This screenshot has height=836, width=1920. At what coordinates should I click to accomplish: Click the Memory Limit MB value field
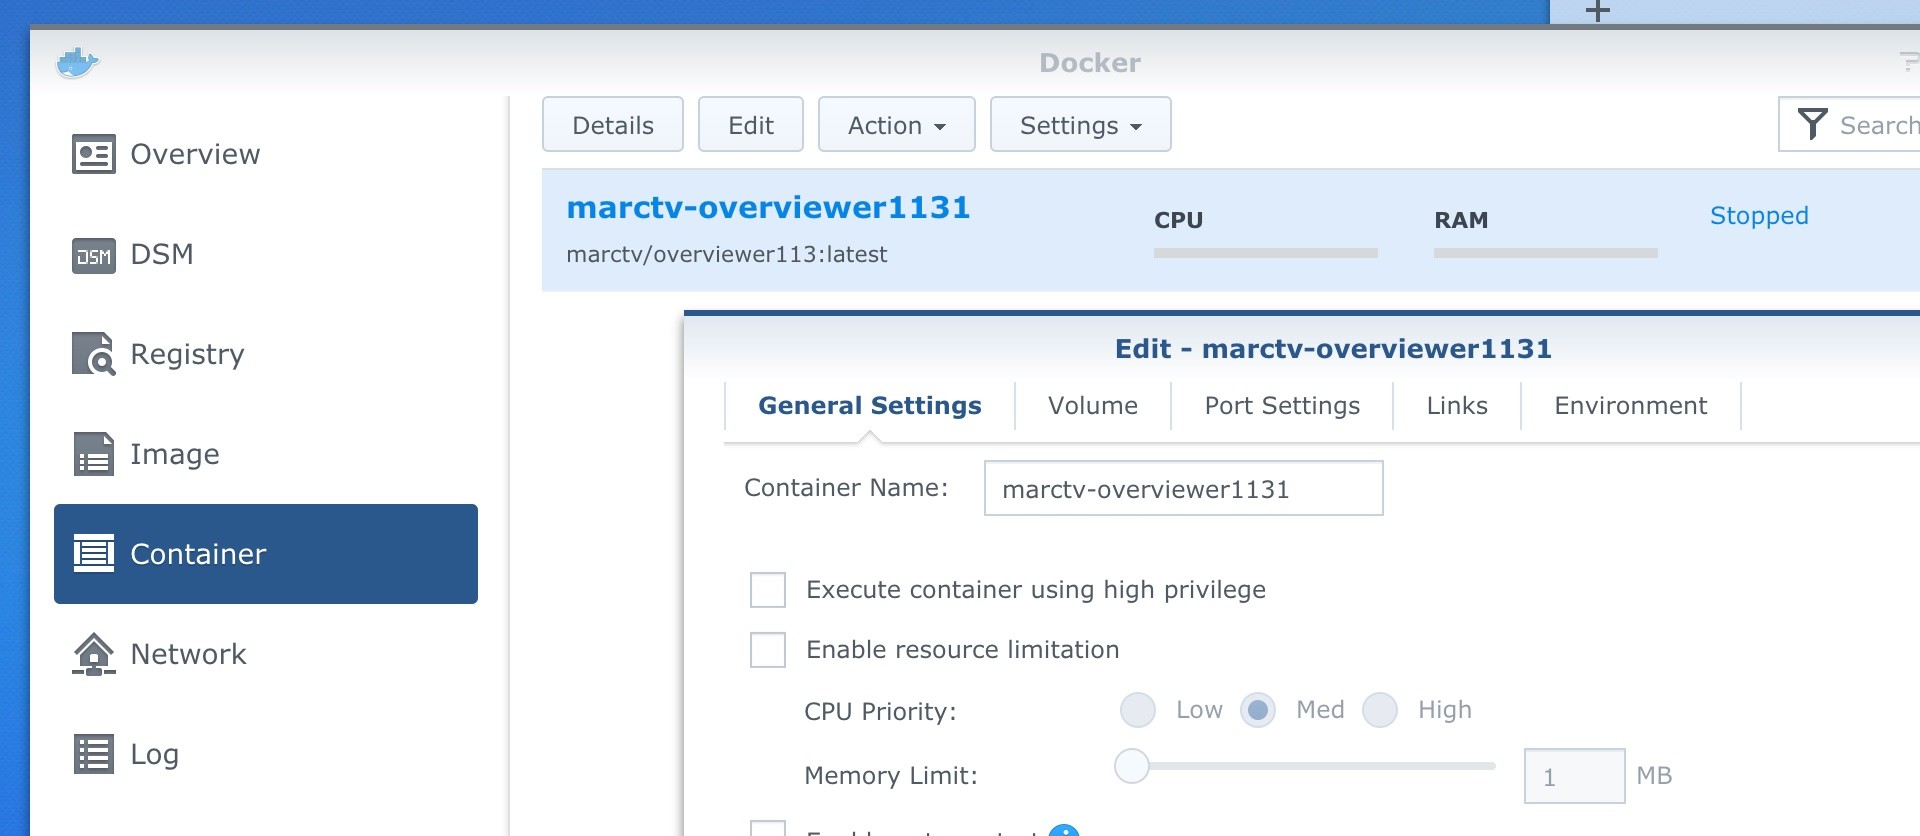click(1574, 776)
